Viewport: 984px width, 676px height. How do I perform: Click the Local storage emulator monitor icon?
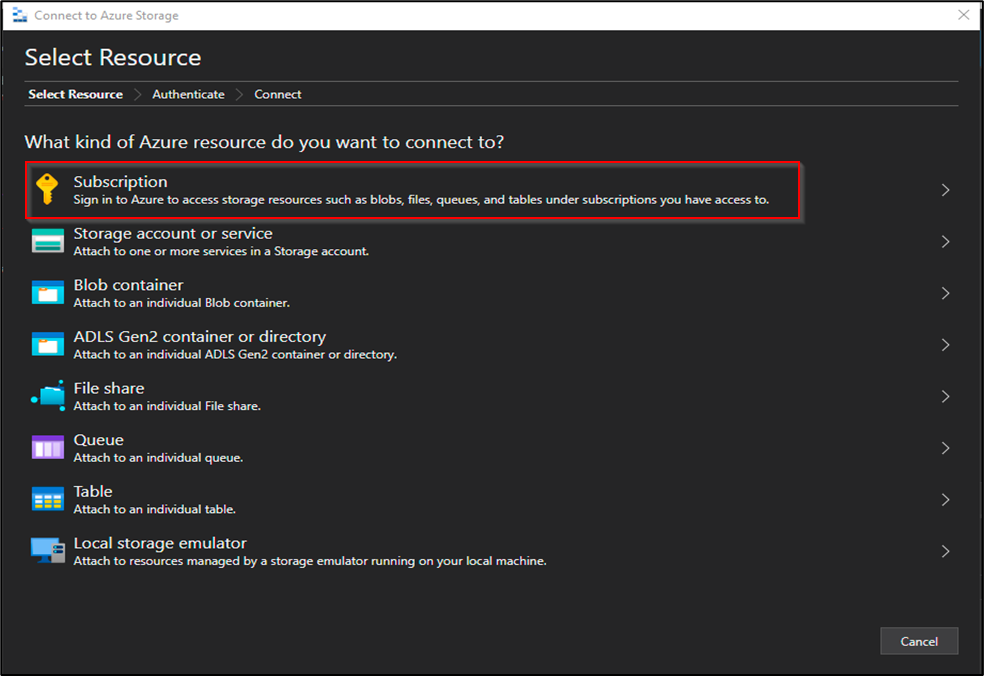tap(48, 550)
